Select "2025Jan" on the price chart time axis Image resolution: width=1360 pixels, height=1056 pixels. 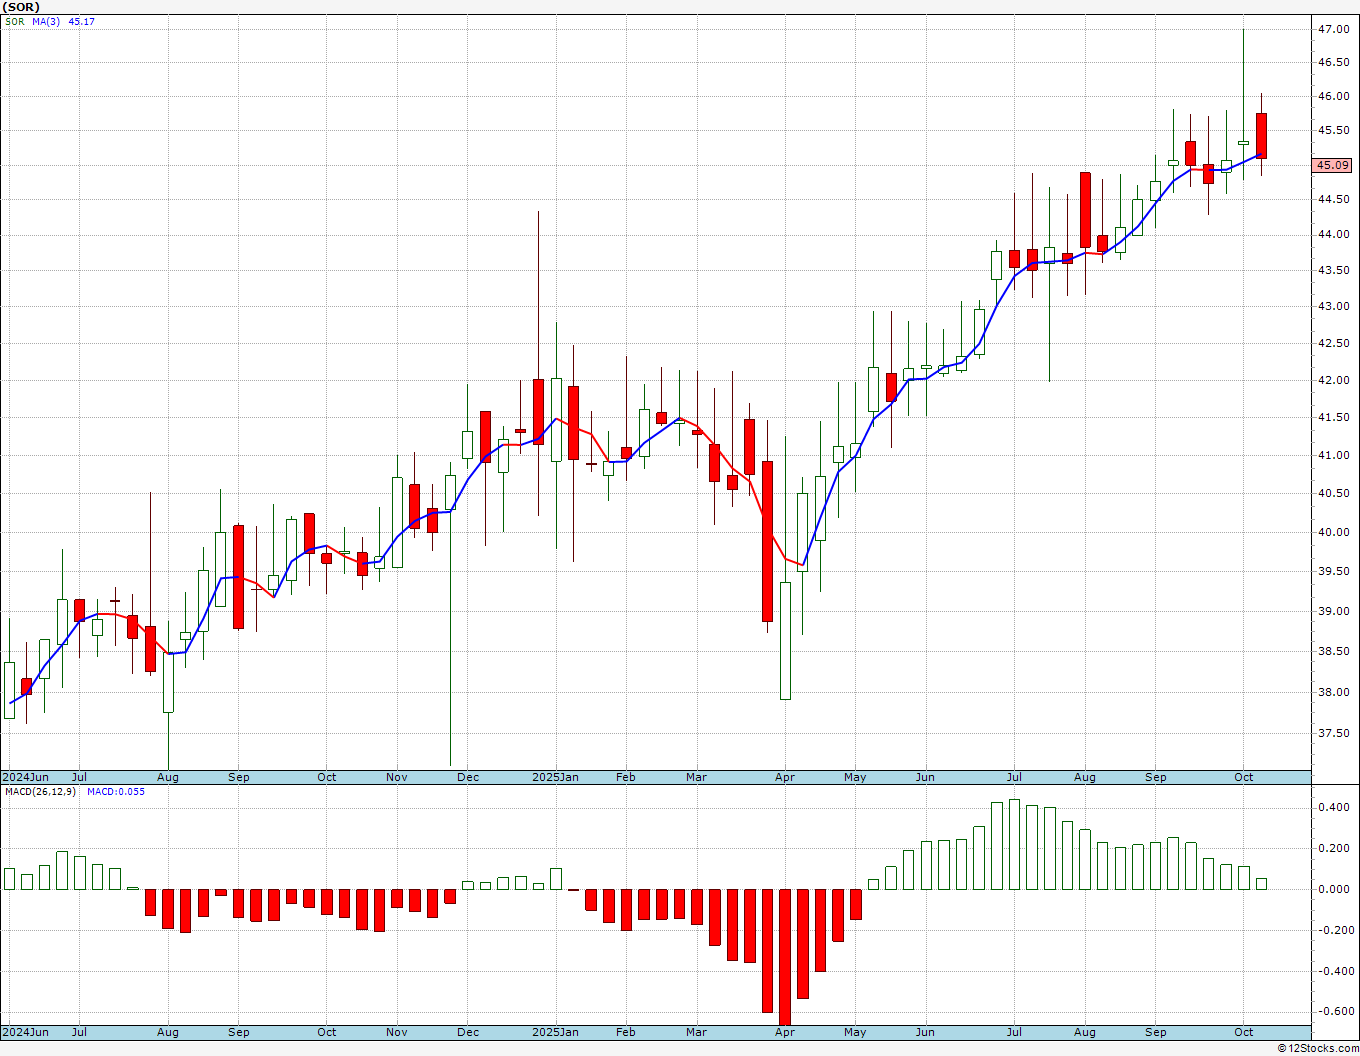pyautogui.click(x=555, y=778)
